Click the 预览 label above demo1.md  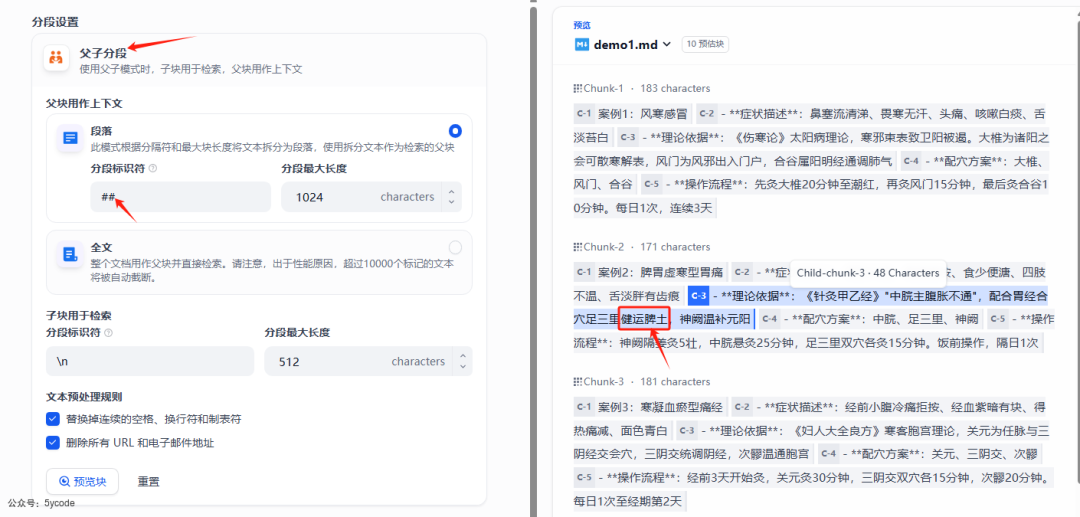582,25
